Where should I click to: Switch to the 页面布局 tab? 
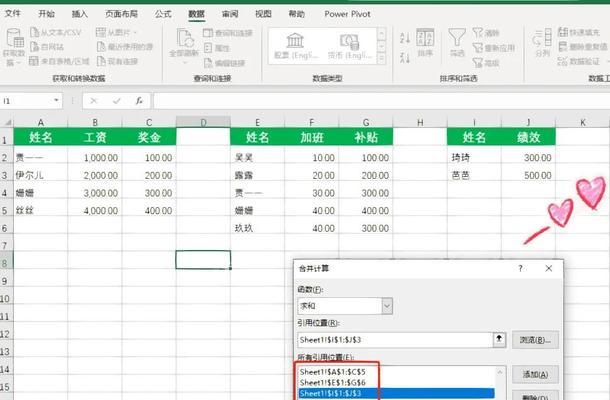(121, 14)
